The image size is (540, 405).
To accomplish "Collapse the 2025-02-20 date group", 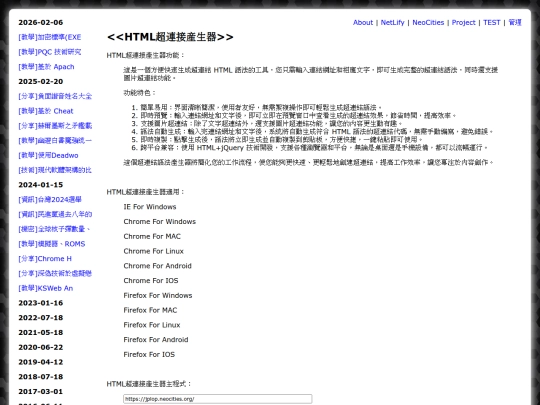I will (x=41, y=82).
